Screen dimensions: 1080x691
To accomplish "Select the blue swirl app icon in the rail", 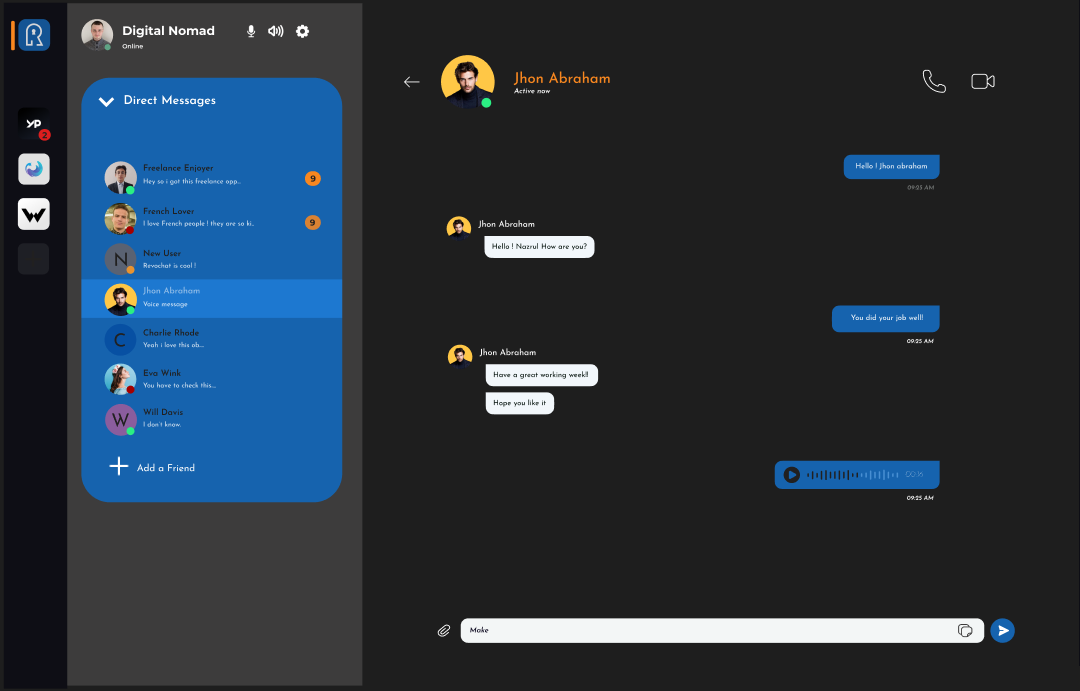I will (33, 169).
